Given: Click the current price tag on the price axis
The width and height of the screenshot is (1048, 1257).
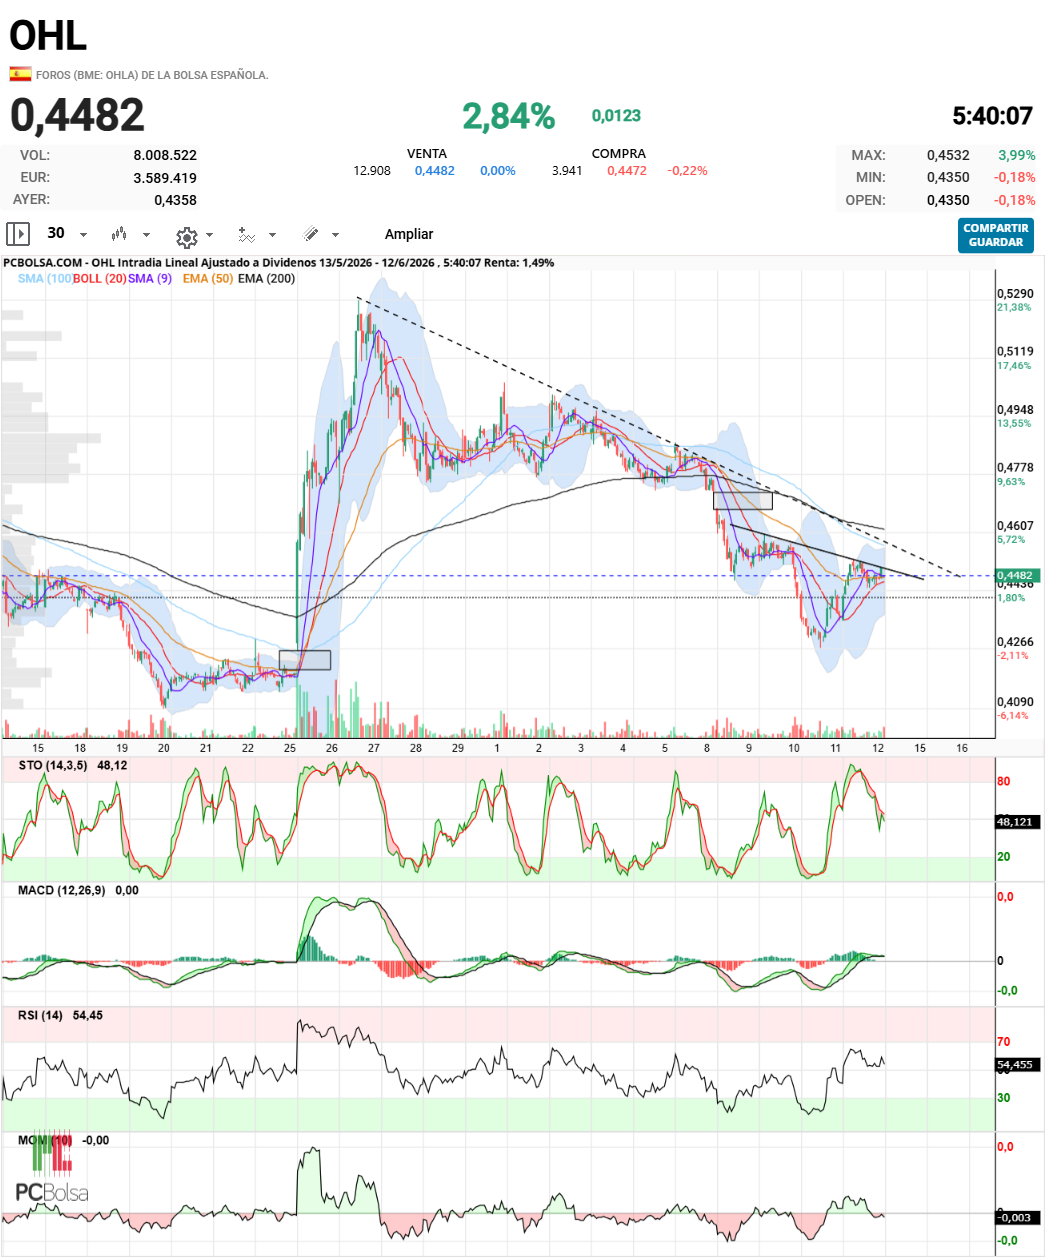Looking at the screenshot, I should tap(1019, 576).
